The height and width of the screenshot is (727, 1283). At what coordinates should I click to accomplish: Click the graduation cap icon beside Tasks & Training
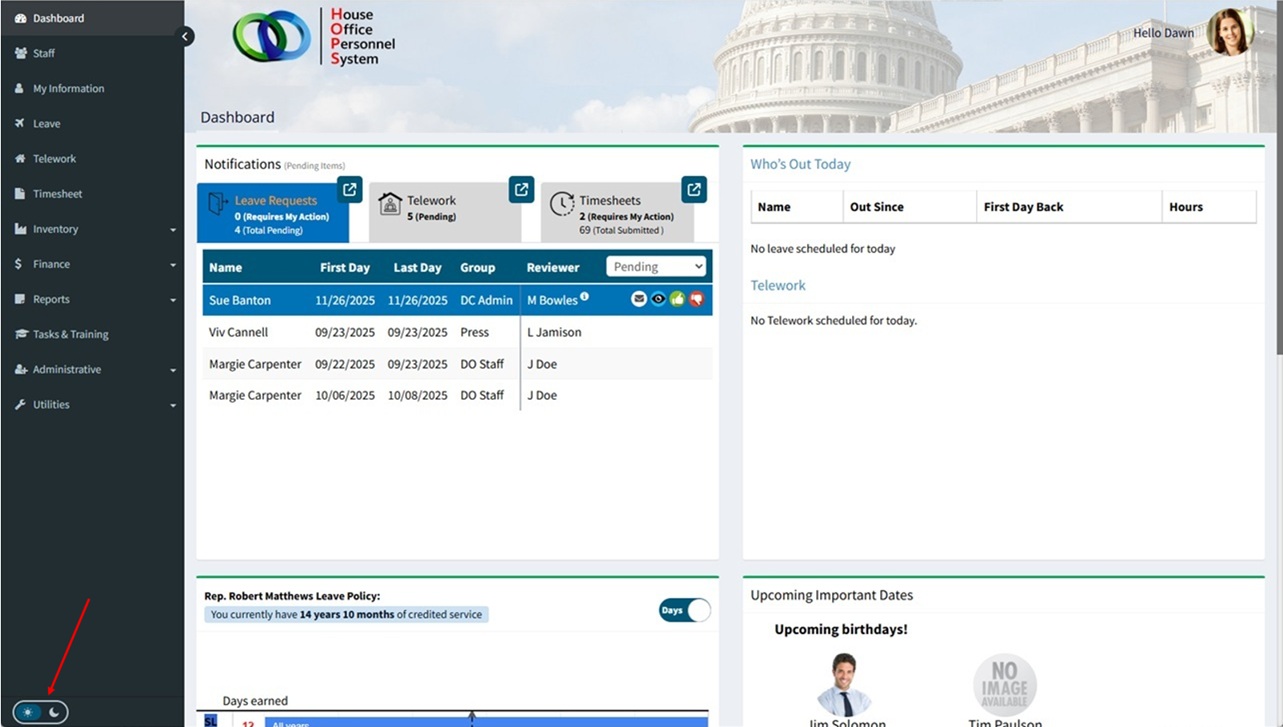coord(20,334)
